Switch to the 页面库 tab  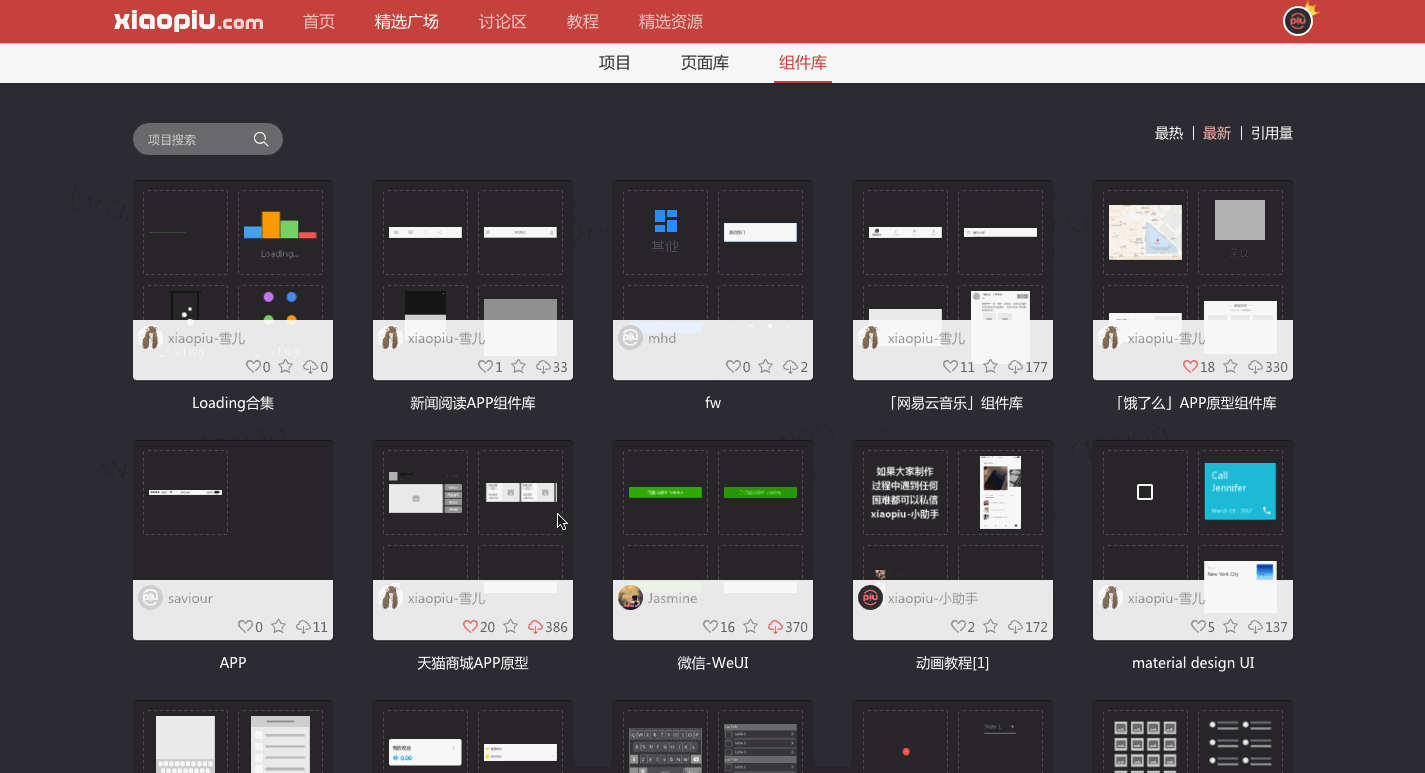[x=705, y=63]
